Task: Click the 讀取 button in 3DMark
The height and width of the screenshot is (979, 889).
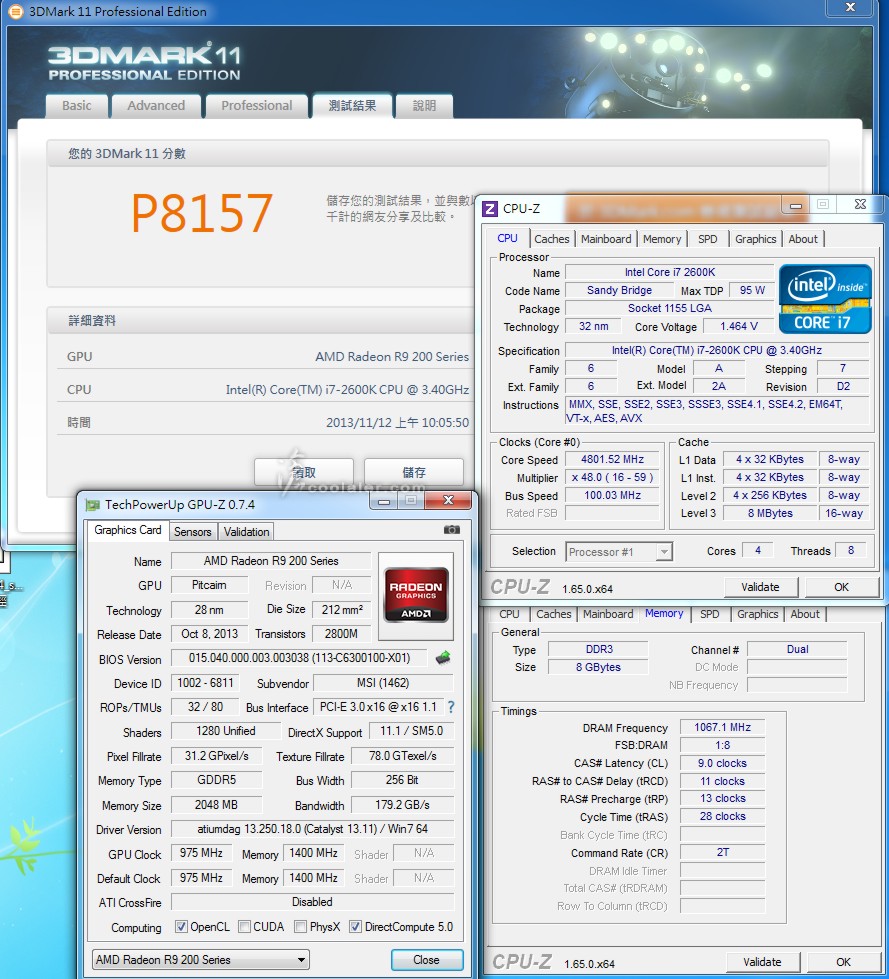Action: [304, 472]
